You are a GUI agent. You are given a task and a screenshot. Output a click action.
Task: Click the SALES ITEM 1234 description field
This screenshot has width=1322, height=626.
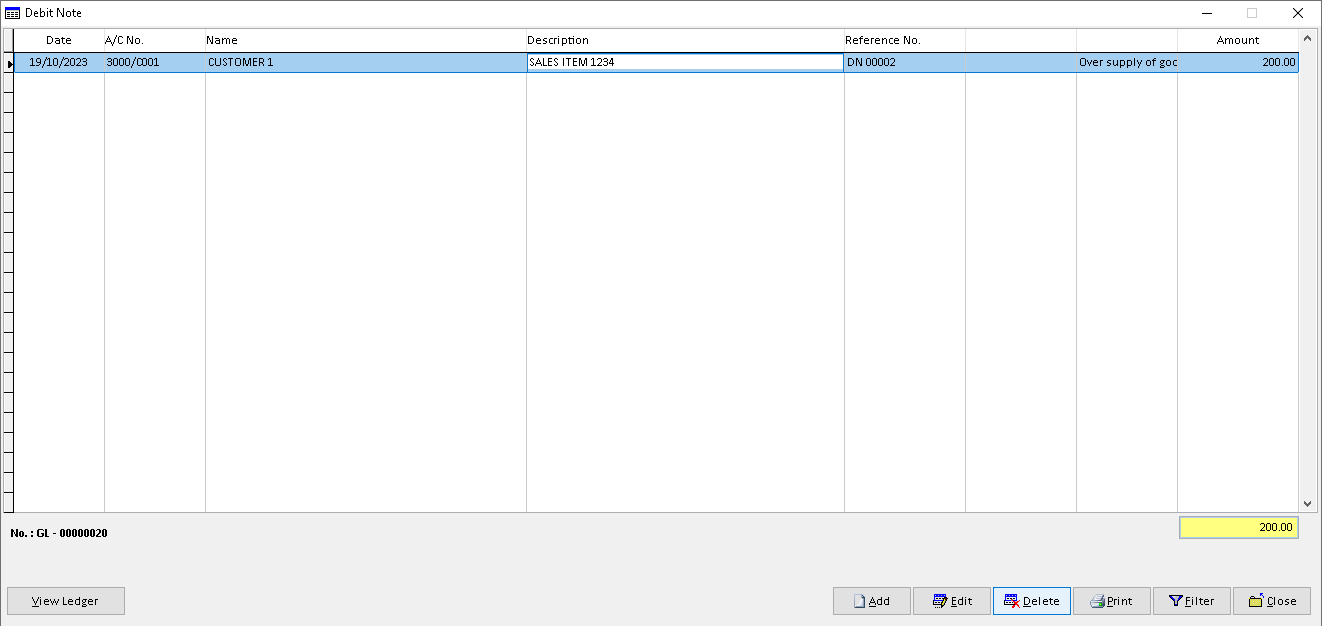coord(685,62)
